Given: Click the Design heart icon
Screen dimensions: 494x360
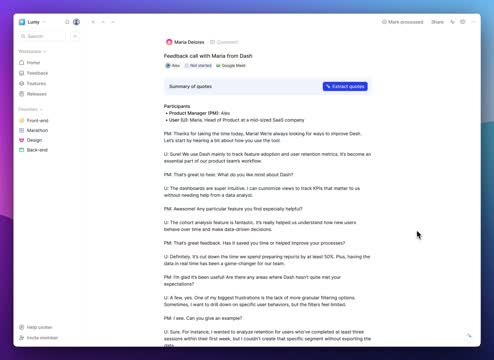Looking at the screenshot, I should (x=22, y=140).
